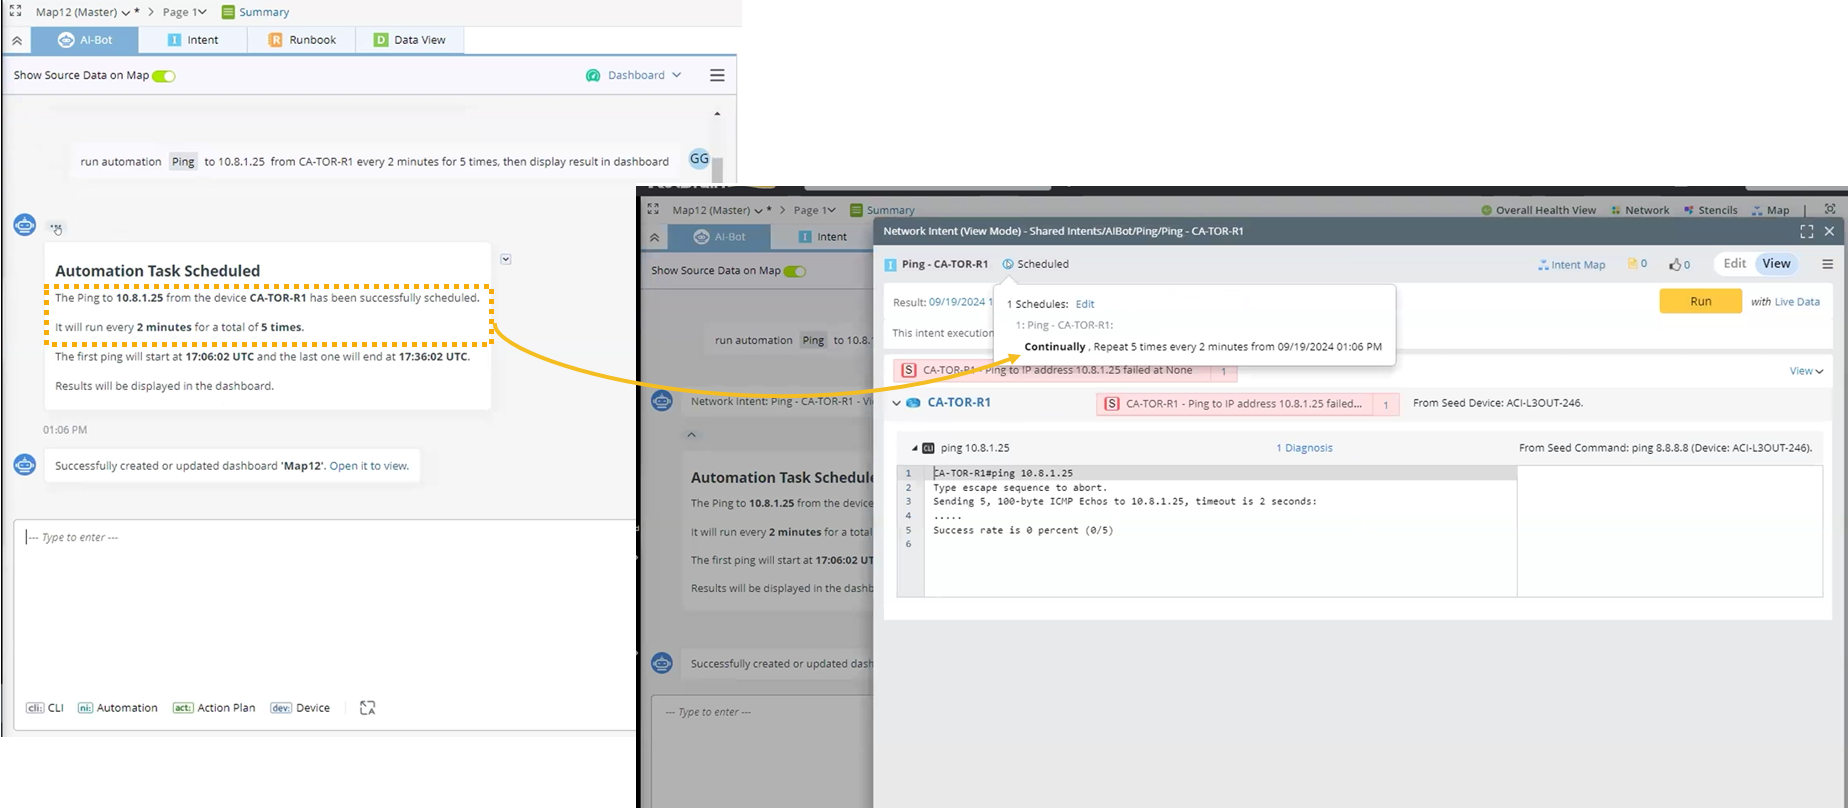This screenshot has height=808, width=1848.
Task: Expand the View dropdown in results
Action: click(x=1805, y=371)
